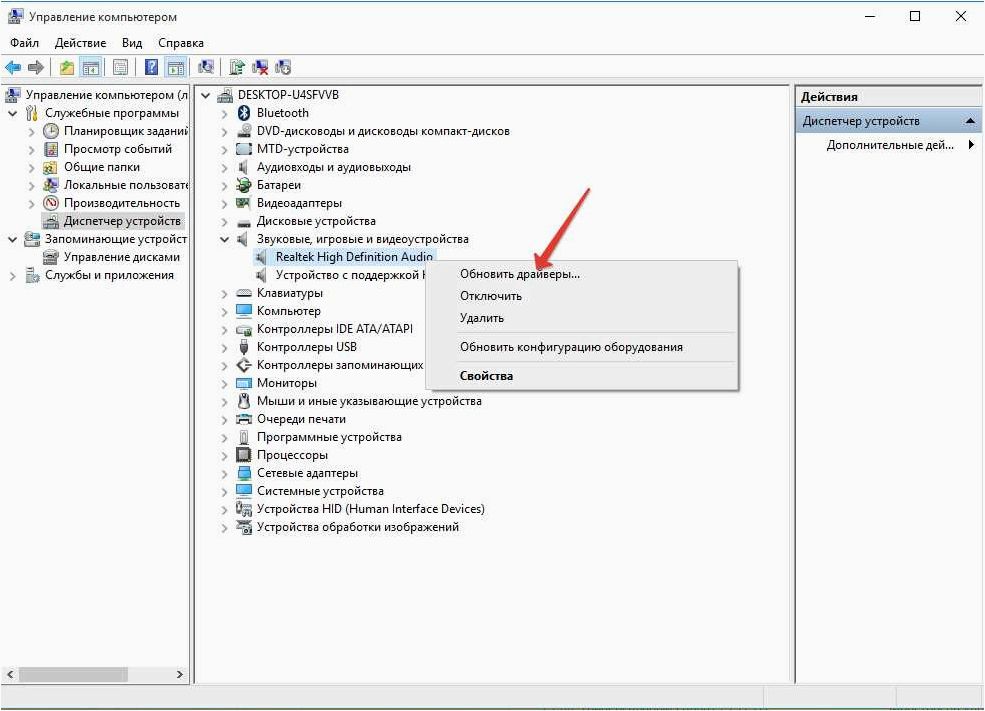Screen dimensions: 985x711
Task: Click the Update driver toolbar icon
Action: 237,67
